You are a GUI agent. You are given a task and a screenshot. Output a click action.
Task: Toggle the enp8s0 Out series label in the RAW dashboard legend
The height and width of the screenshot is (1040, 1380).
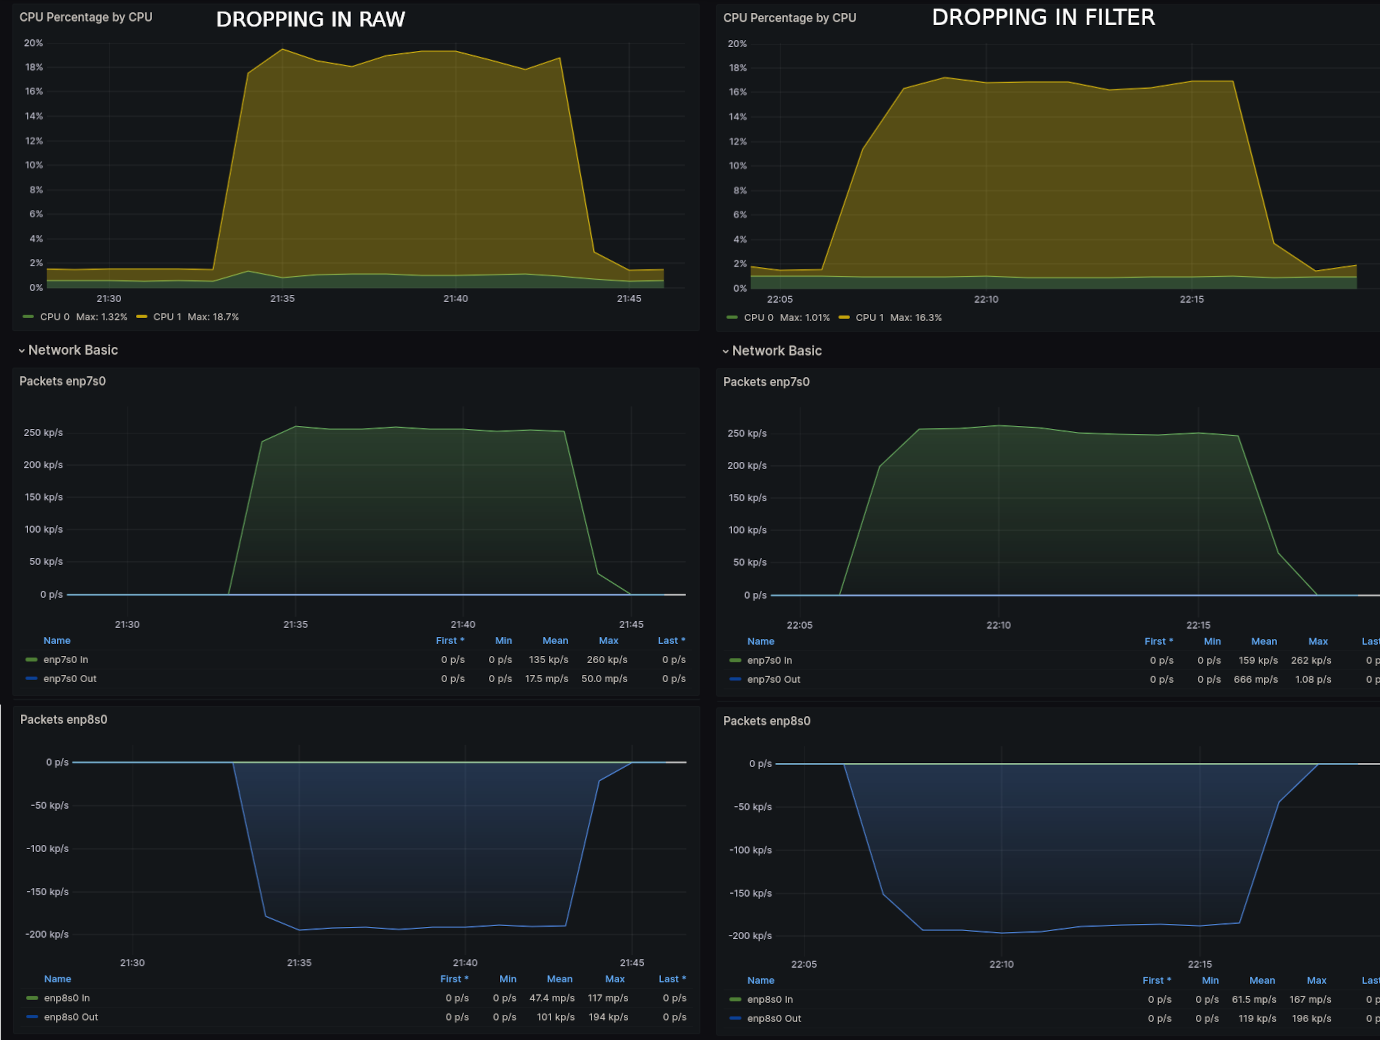pos(71,1017)
